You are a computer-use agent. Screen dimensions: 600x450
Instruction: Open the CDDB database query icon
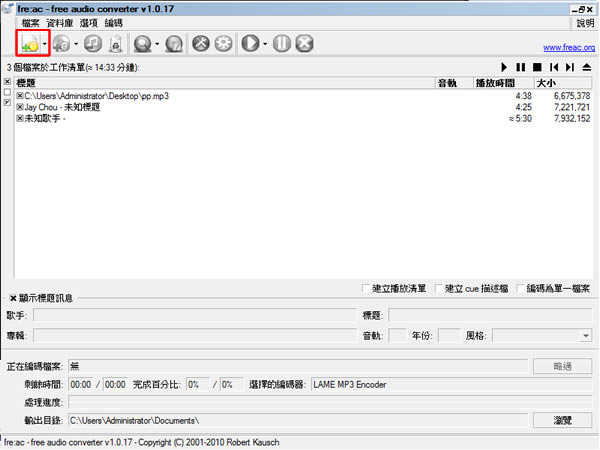[x=142, y=44]
